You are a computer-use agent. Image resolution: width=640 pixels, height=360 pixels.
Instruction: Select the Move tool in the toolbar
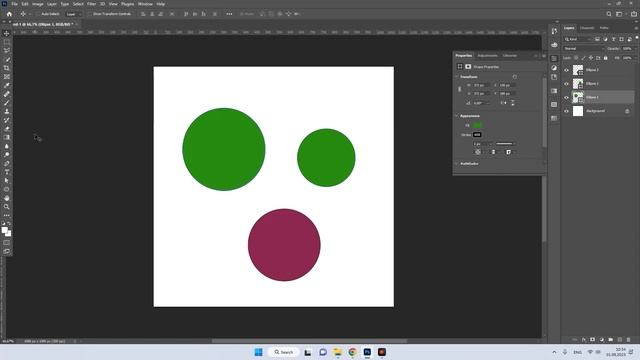tap(7, 33)
